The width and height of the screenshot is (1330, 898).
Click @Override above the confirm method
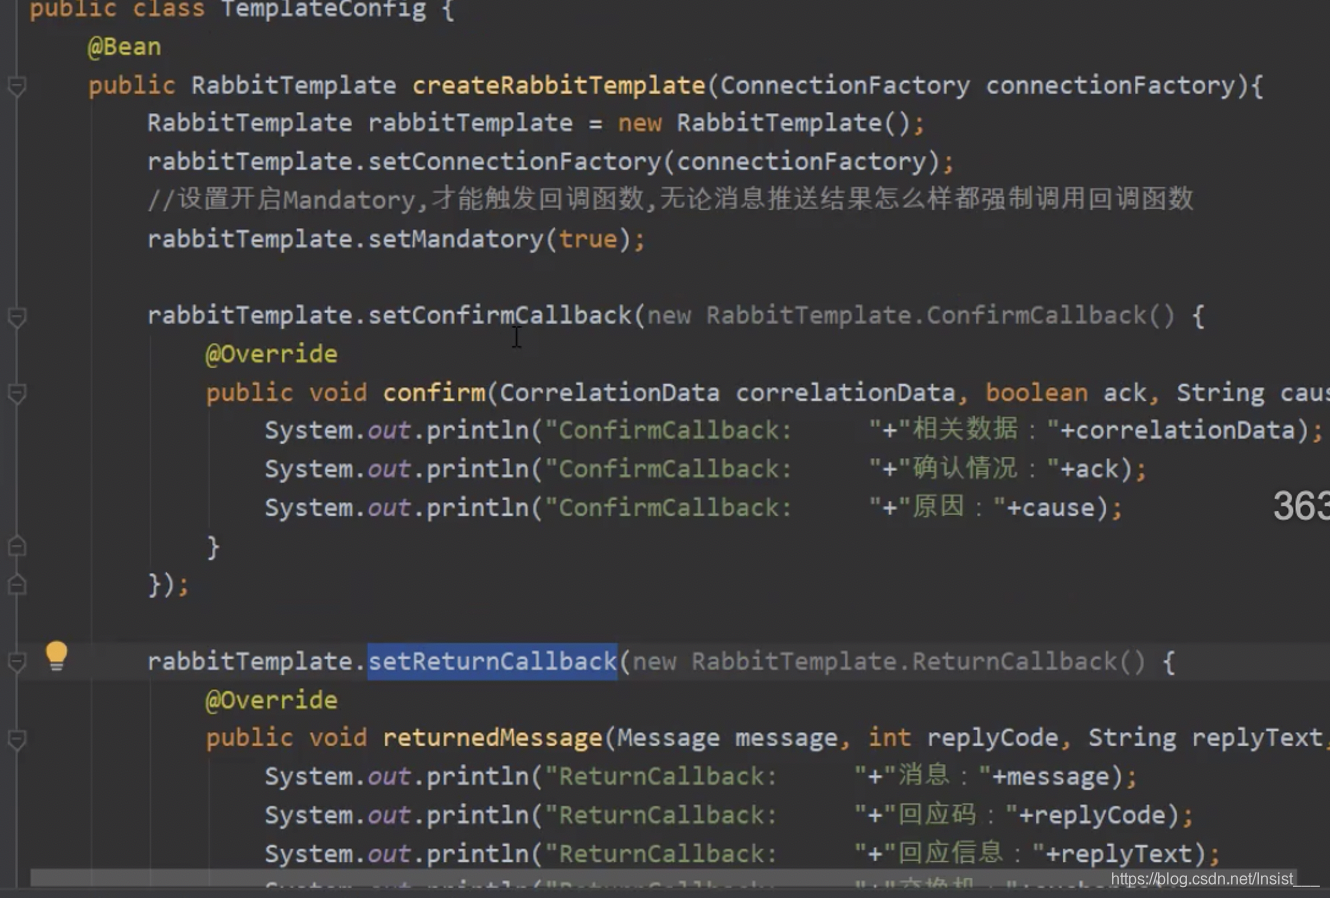271,354
